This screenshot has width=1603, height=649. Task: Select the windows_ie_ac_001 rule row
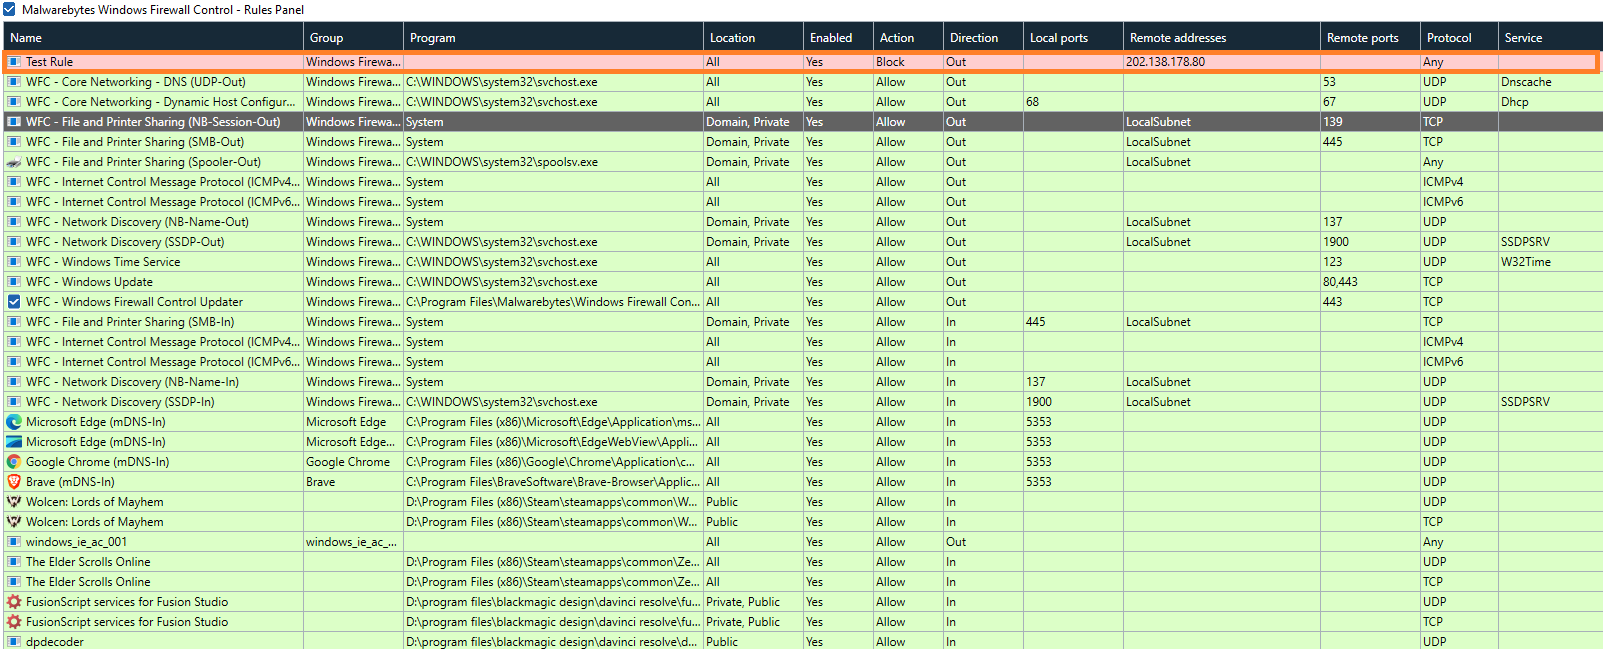tap(76, 542)
